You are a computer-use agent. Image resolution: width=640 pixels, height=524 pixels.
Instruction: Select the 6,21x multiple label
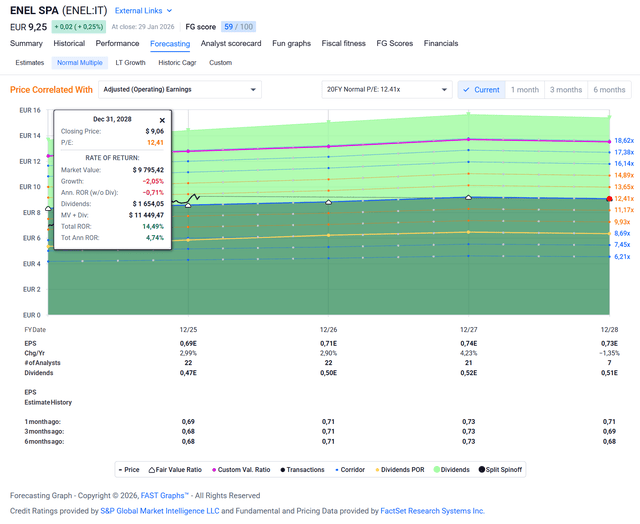click(622, 257)
